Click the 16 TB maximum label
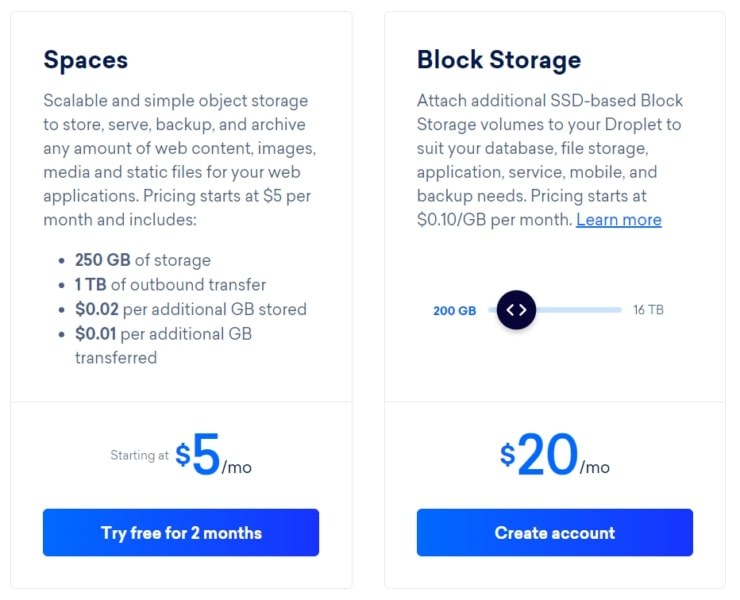The height and width of the screenshot is (600, 740). 648,310
